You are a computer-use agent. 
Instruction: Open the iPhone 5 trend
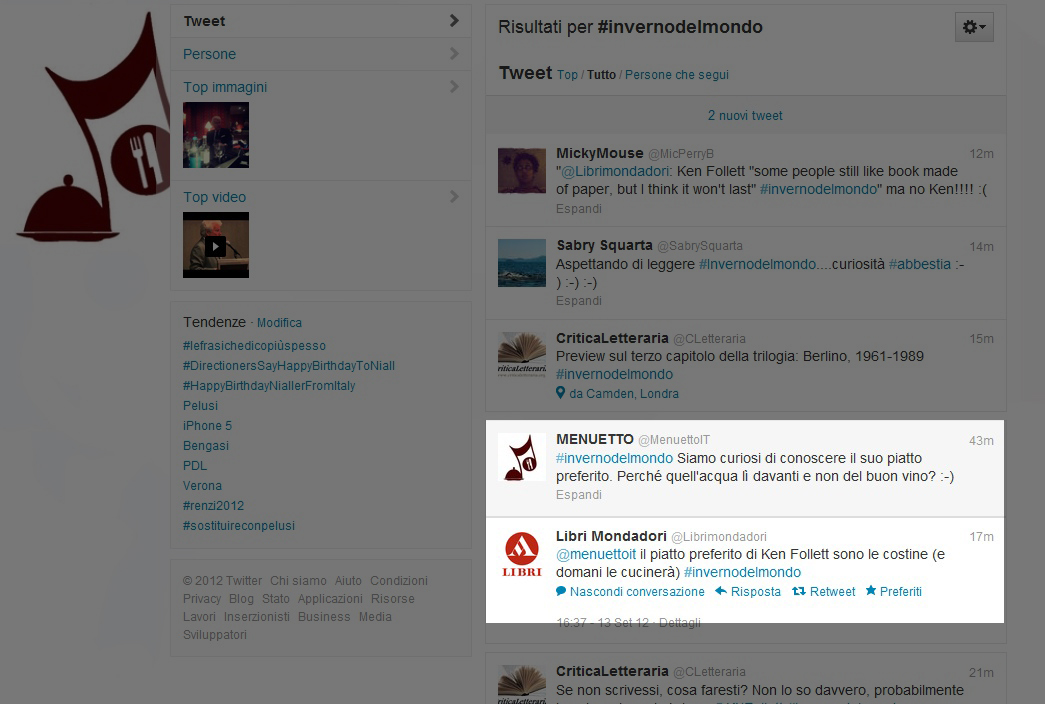[x=207, y=426]
